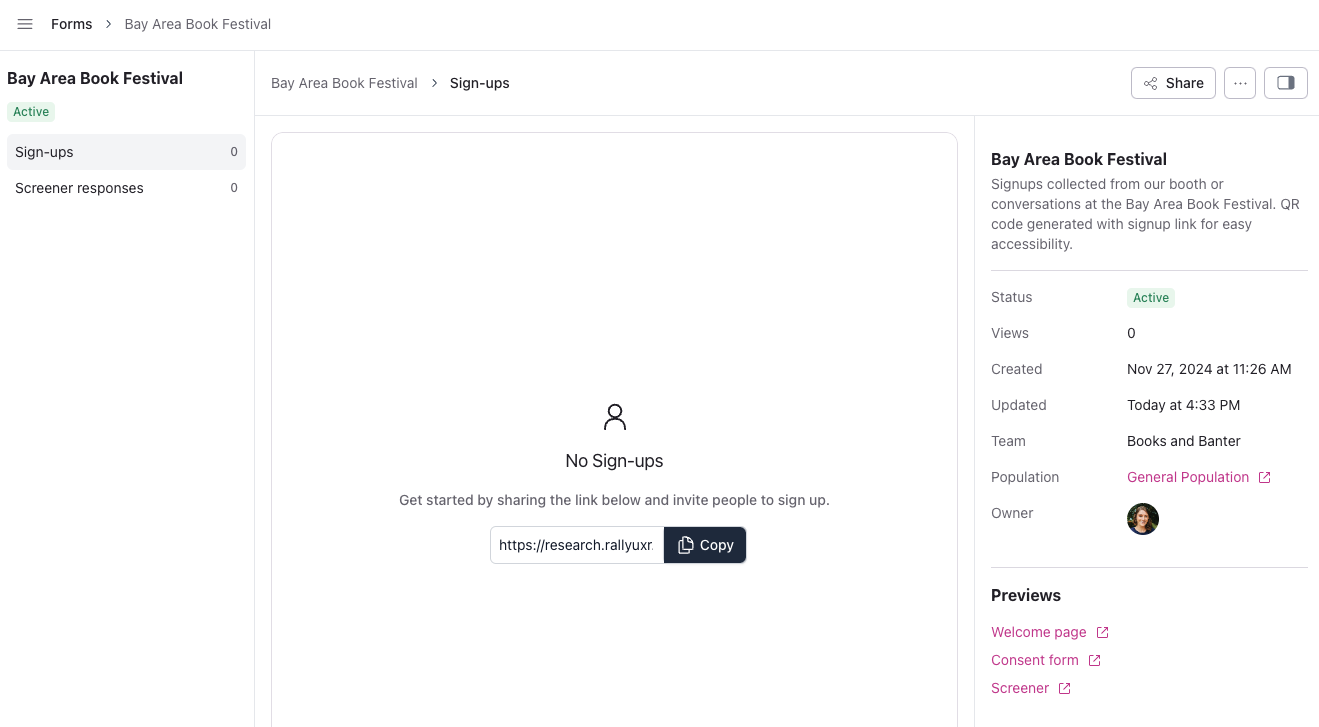The image size is (1319, 727).
Task: Click external-link icon beside General Population
Action: pyautogui.click(x=1264, y=477)
